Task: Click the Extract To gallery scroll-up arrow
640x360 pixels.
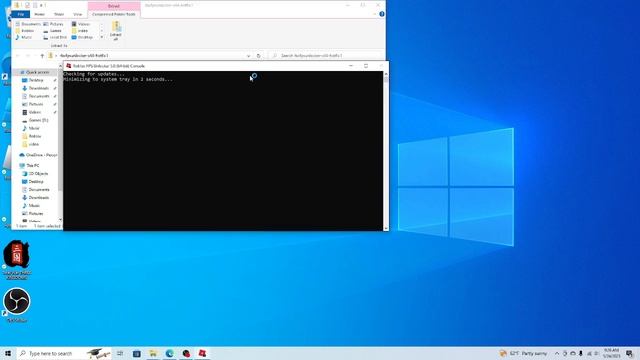Action: click(x=102, y=24)
